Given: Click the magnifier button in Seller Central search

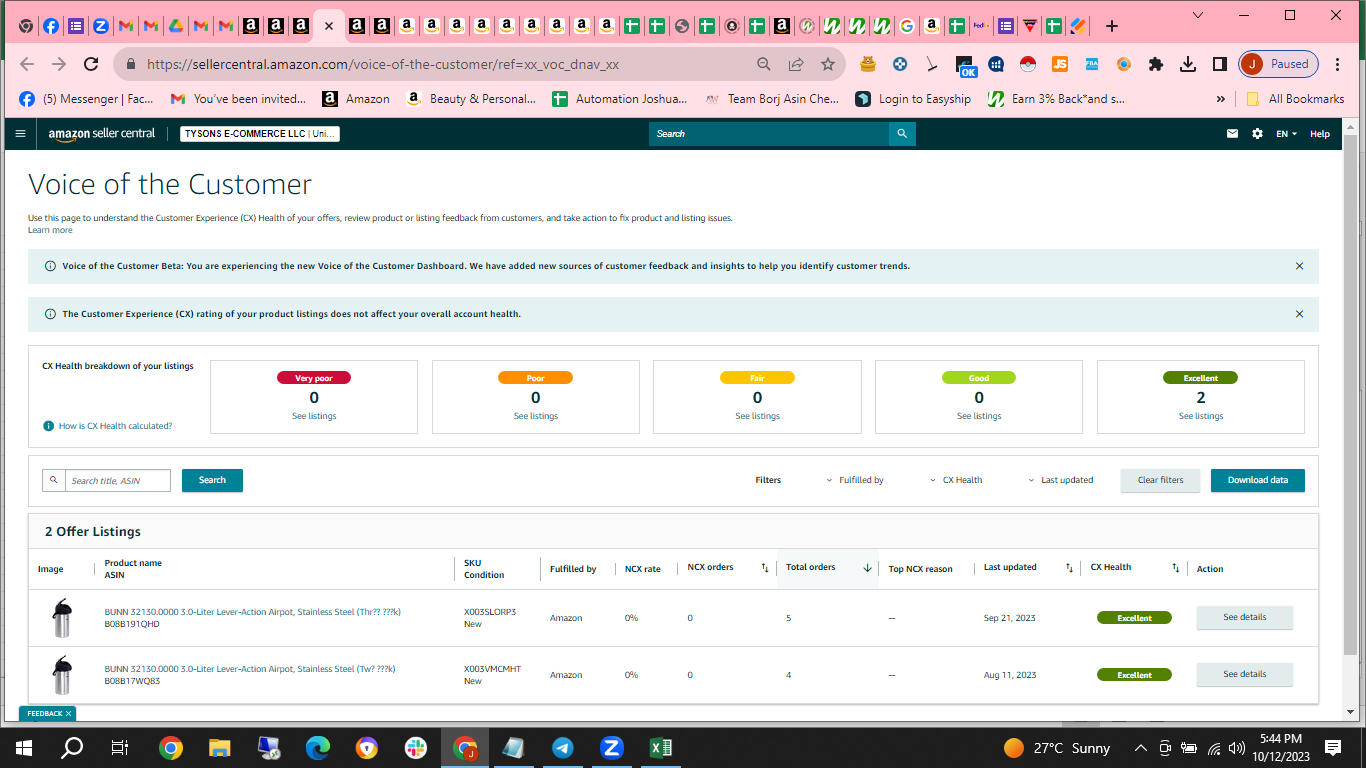Looking at the screenshot, I should click(x=902, y=133).
